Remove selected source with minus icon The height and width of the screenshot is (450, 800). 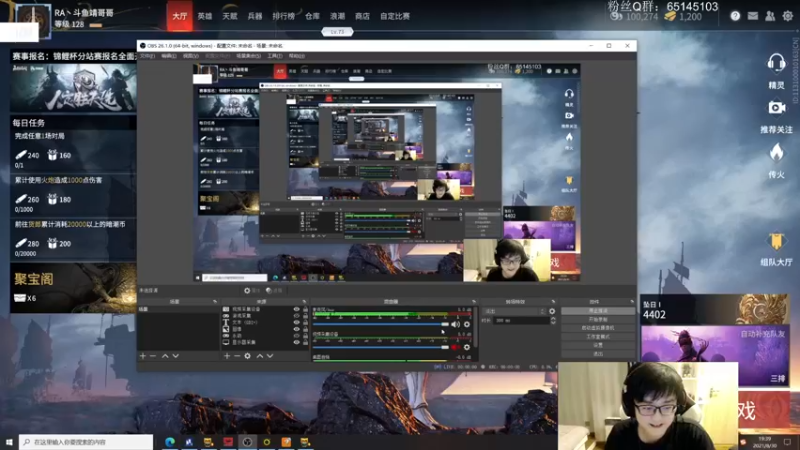[237, 356]
